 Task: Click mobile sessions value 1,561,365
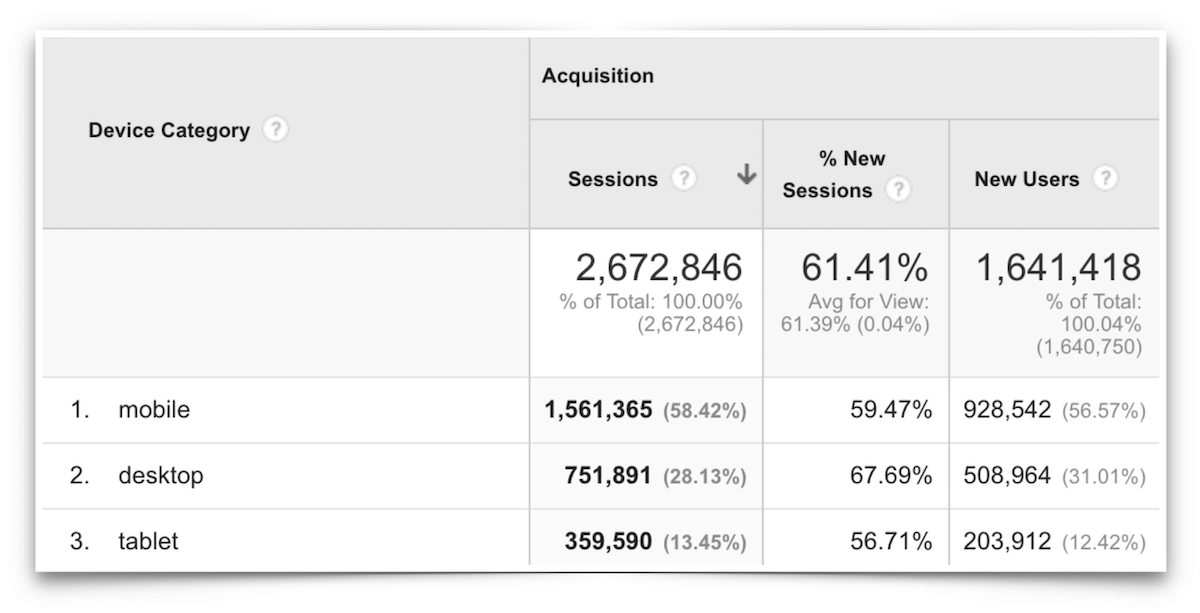pyautogui.click(x=598, y=410)
